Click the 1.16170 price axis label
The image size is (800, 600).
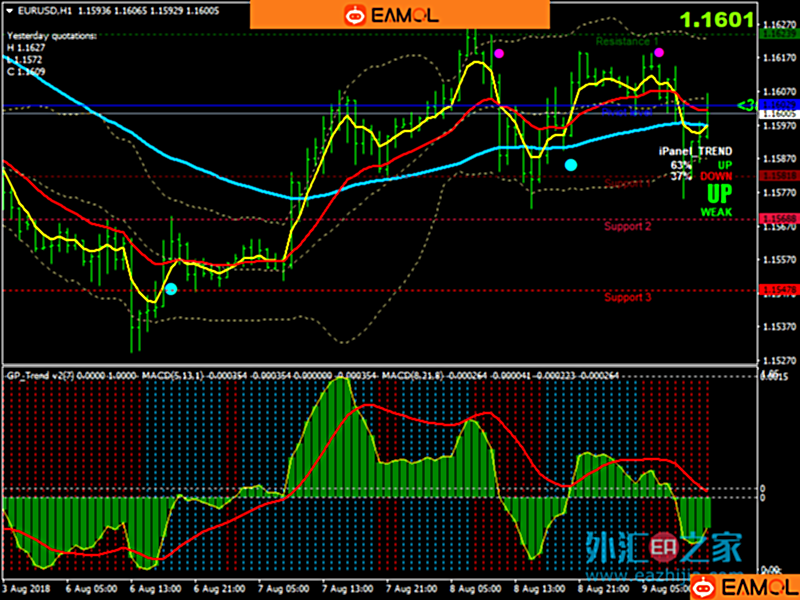click(779, 58)
